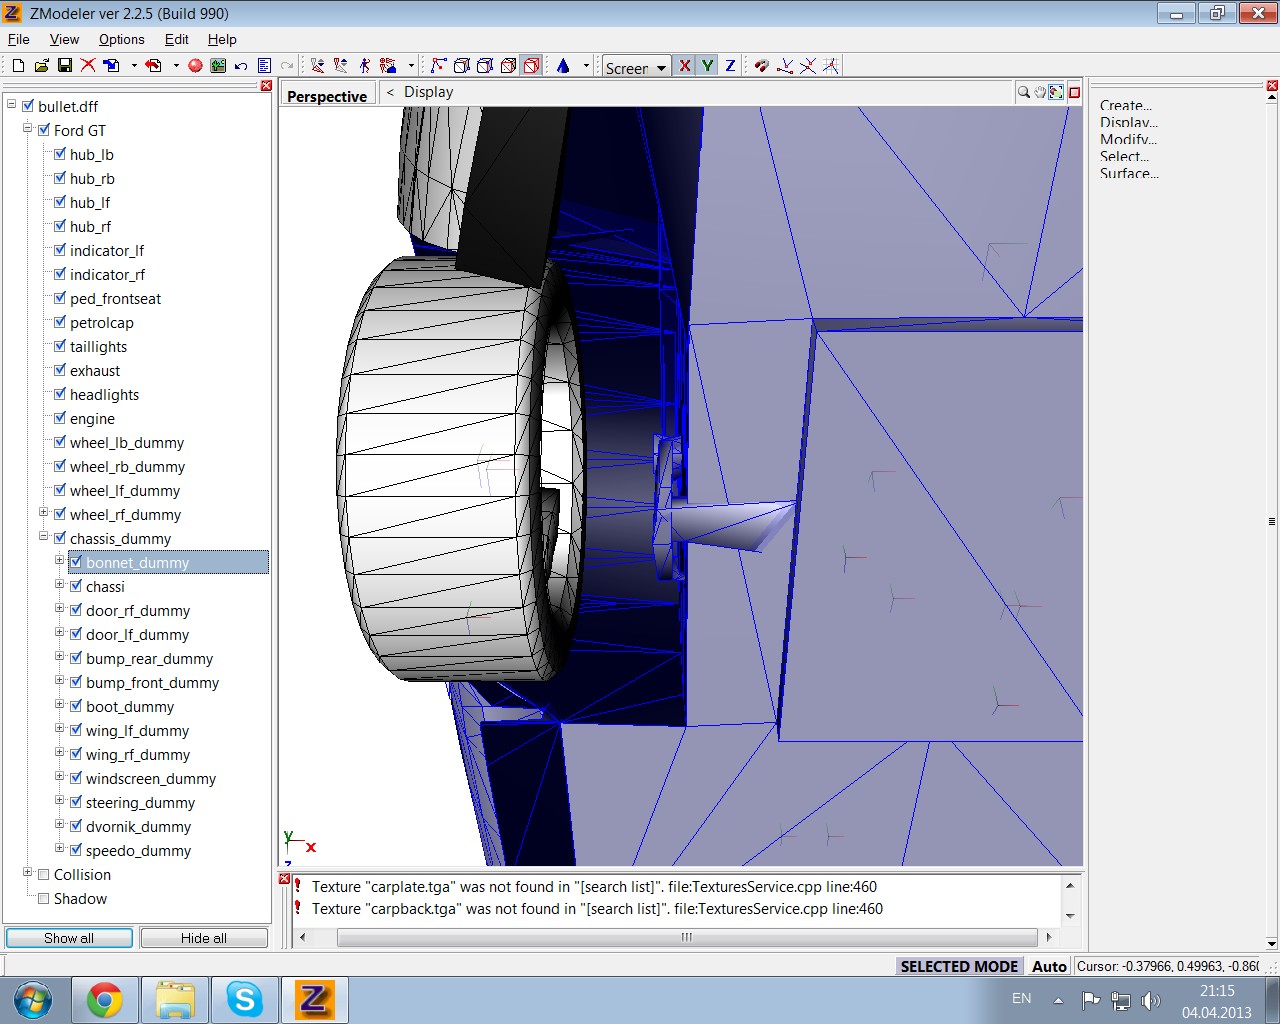
Task: Expand the wheel_rf_dummy tree node
Action: tap(44, 513)
